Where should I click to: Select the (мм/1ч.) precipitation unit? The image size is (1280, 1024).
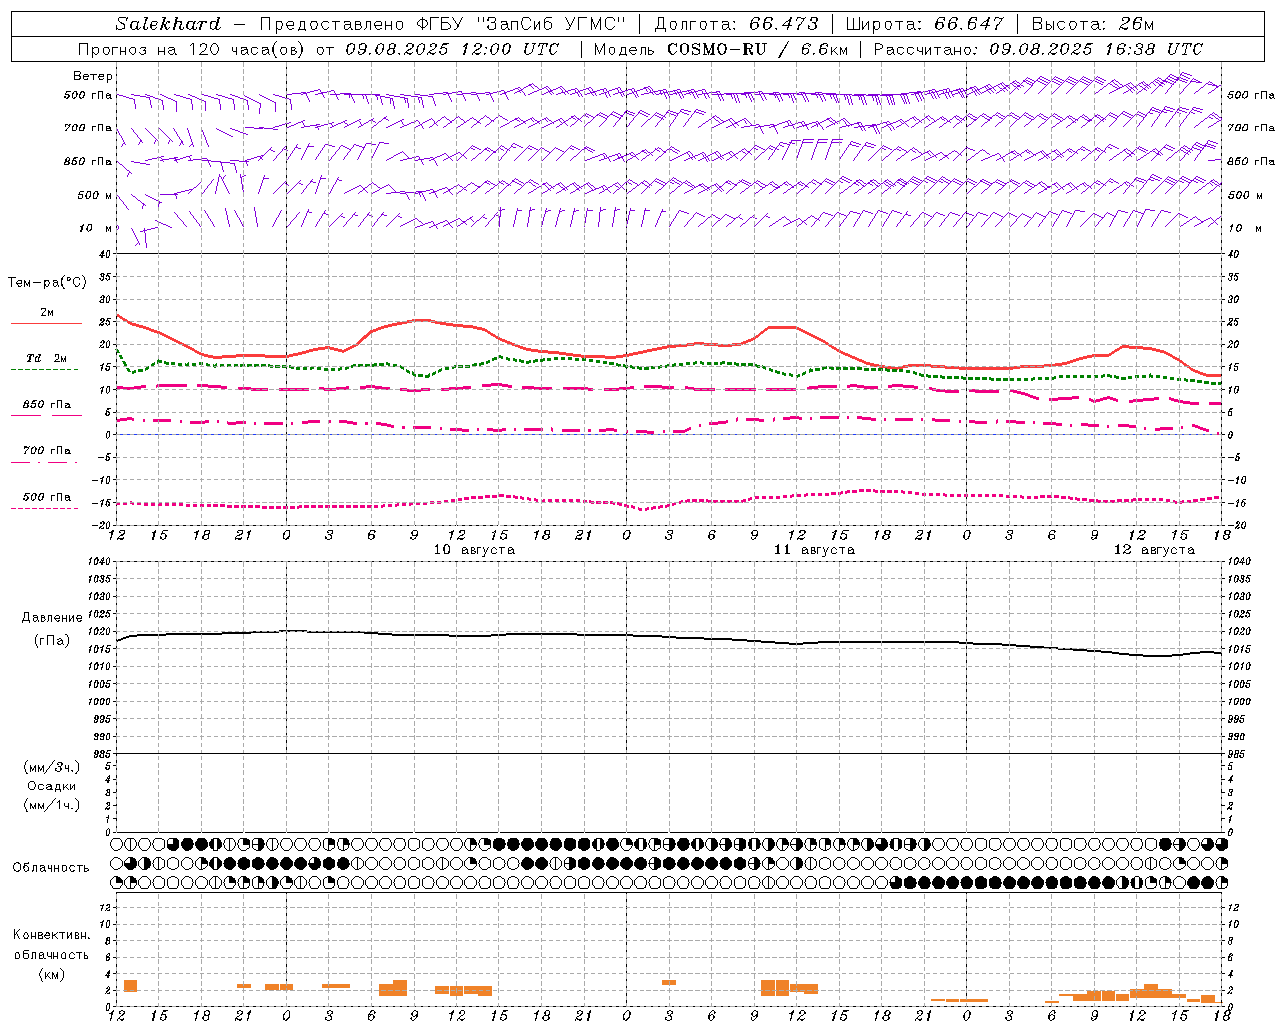tap(52, 805)
